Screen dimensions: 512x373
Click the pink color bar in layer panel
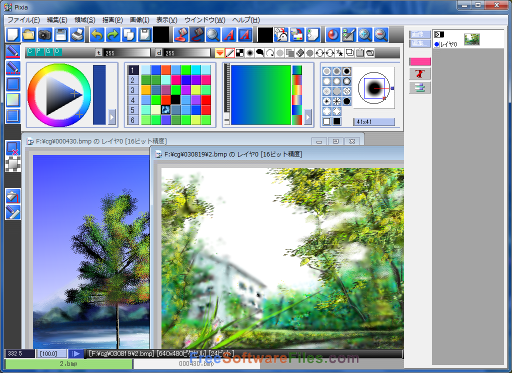tap(420, 62)
